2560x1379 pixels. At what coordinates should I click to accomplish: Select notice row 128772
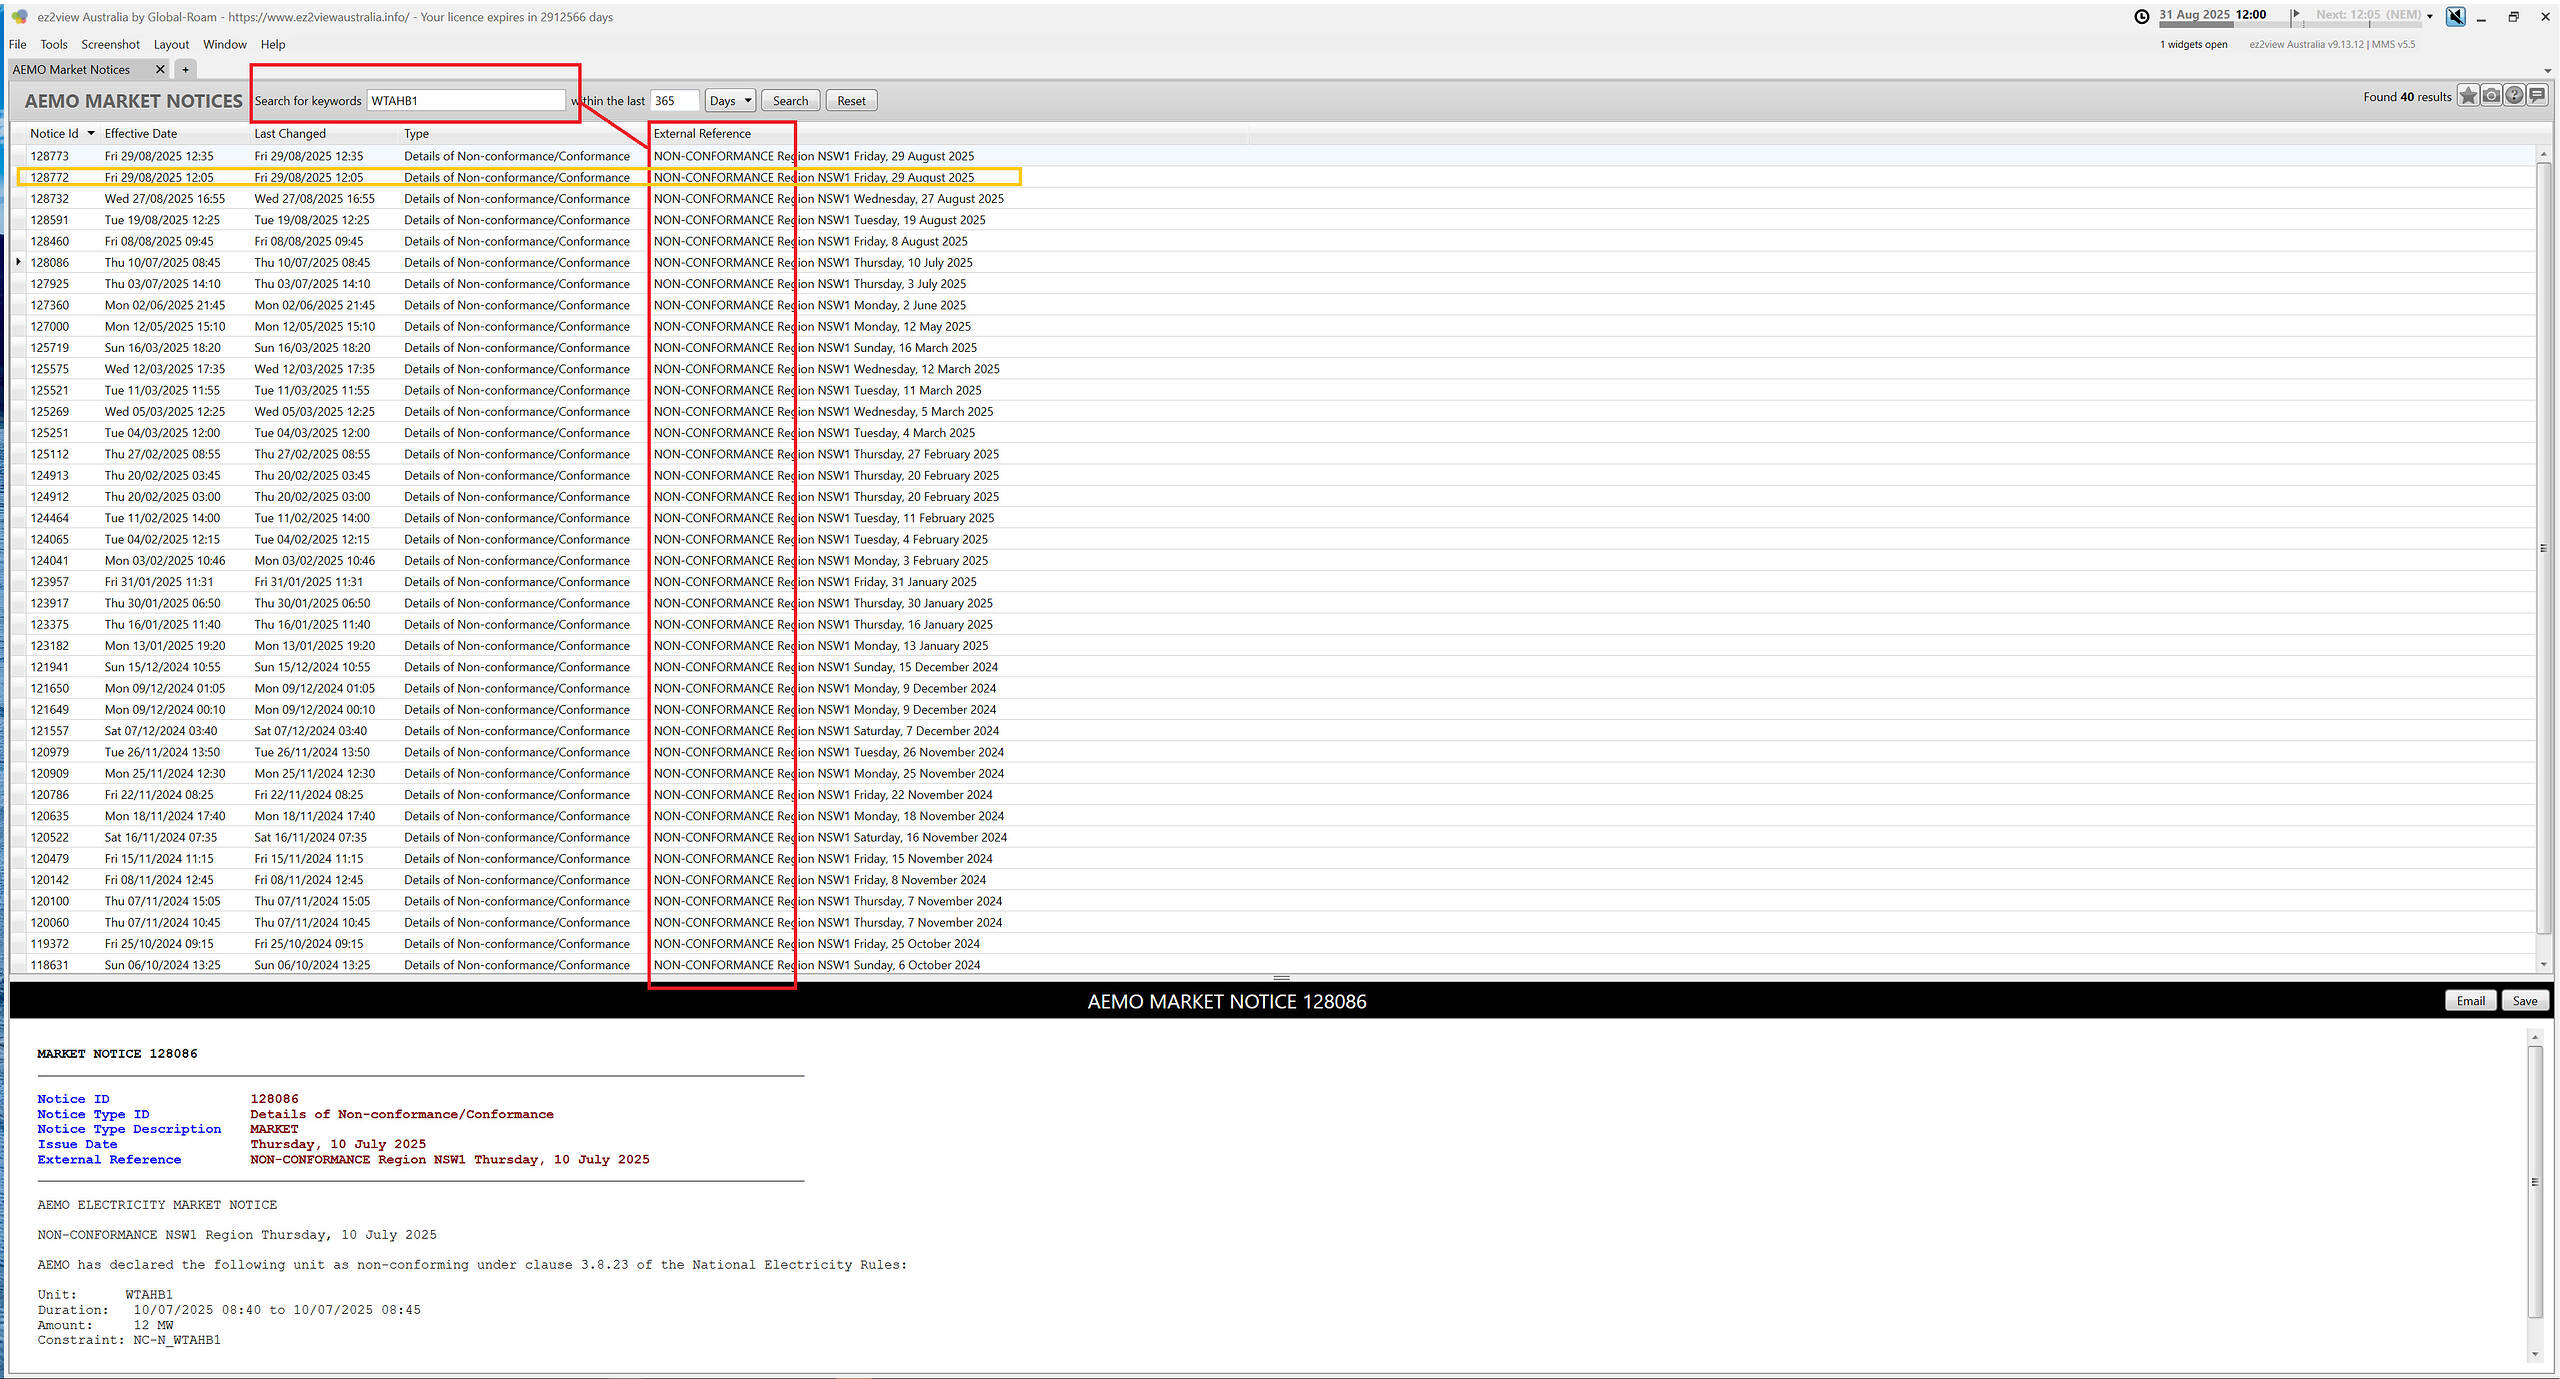point(1275,177)
